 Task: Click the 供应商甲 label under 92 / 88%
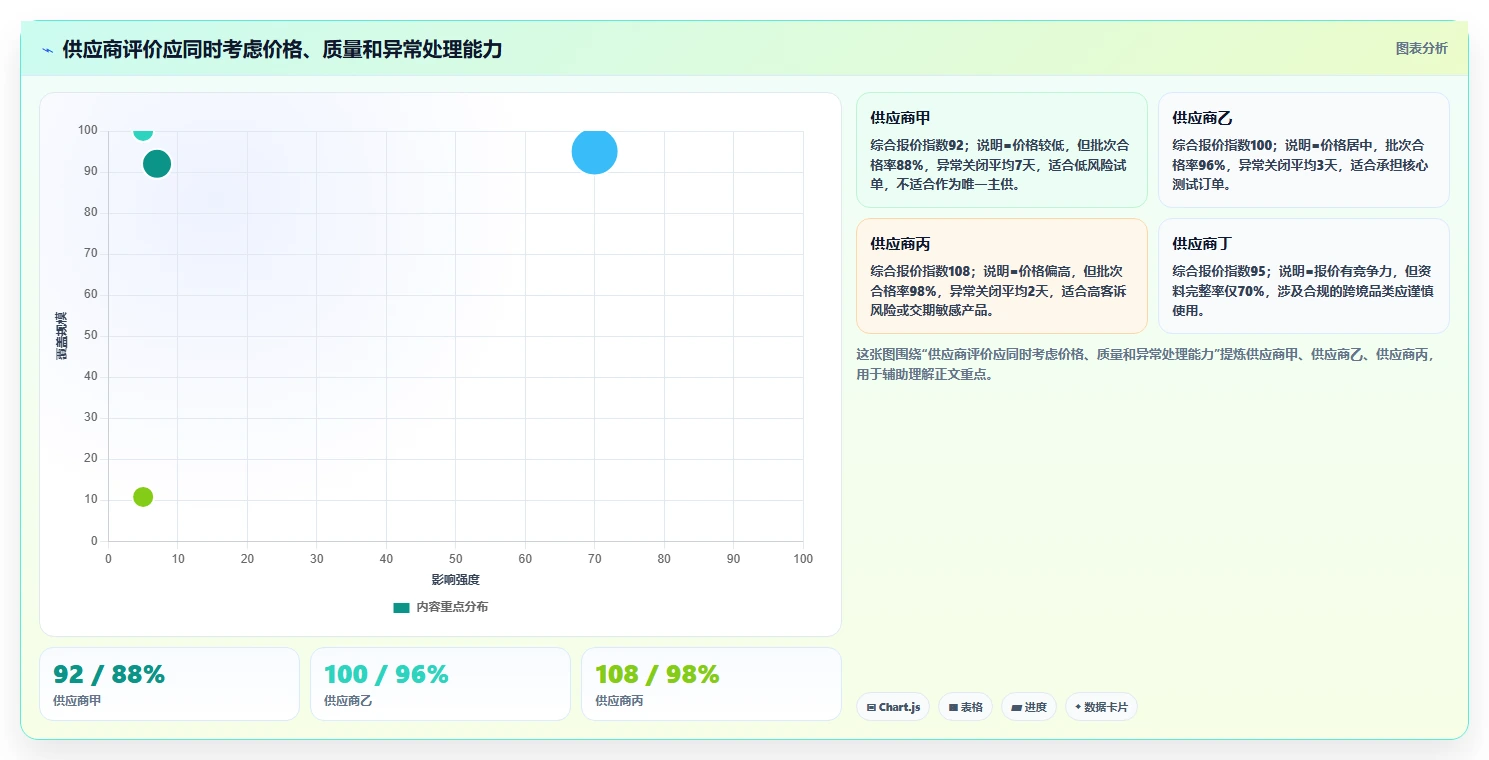77,701
